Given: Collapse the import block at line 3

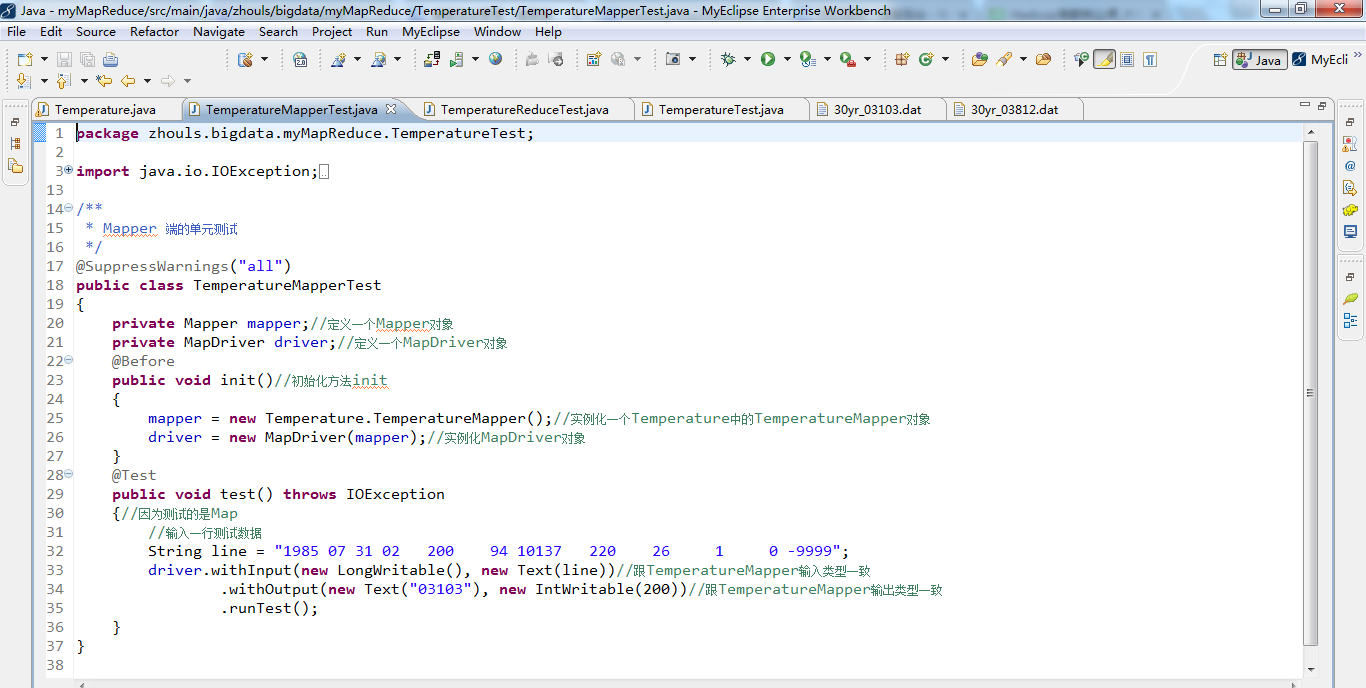Looking at the screenshot, I should click(68, 171).
